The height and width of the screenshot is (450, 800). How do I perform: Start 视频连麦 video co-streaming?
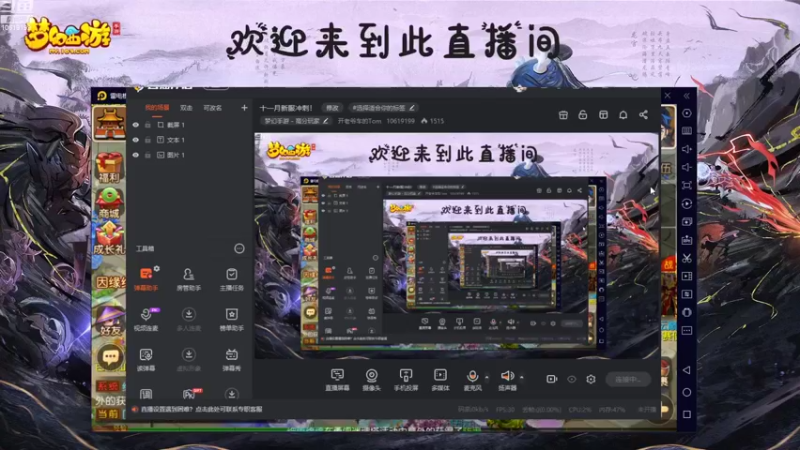coord(146,319)
